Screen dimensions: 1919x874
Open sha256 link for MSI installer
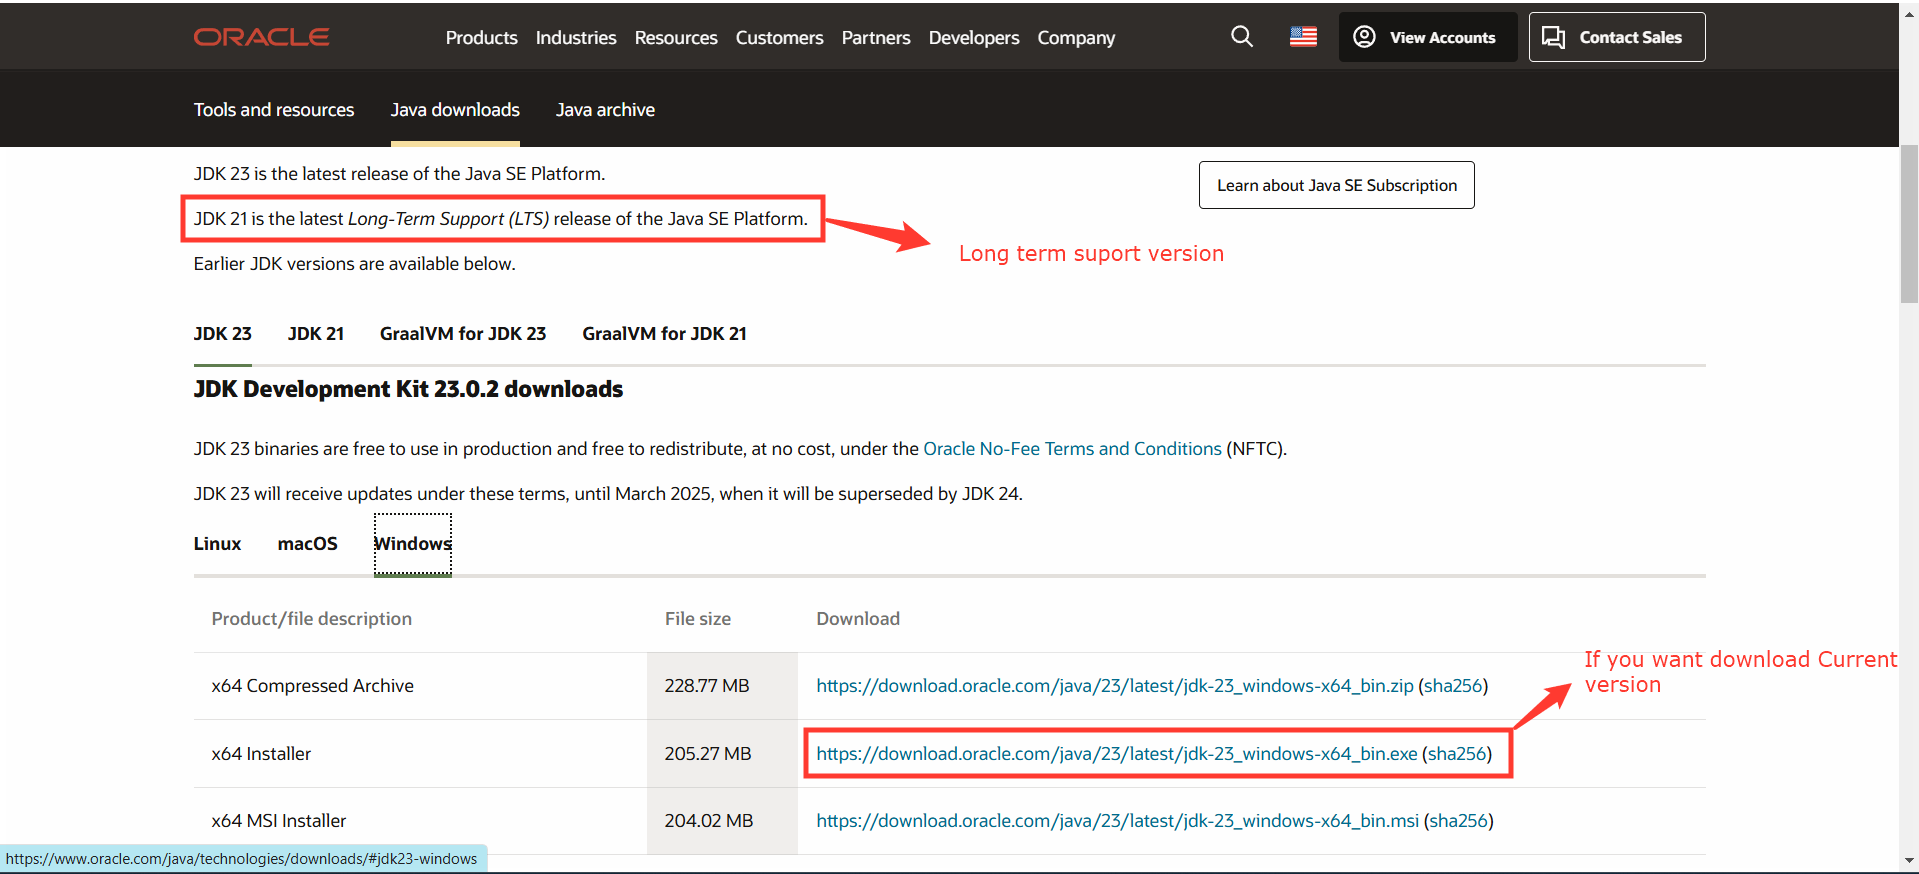pos(1459,821)
